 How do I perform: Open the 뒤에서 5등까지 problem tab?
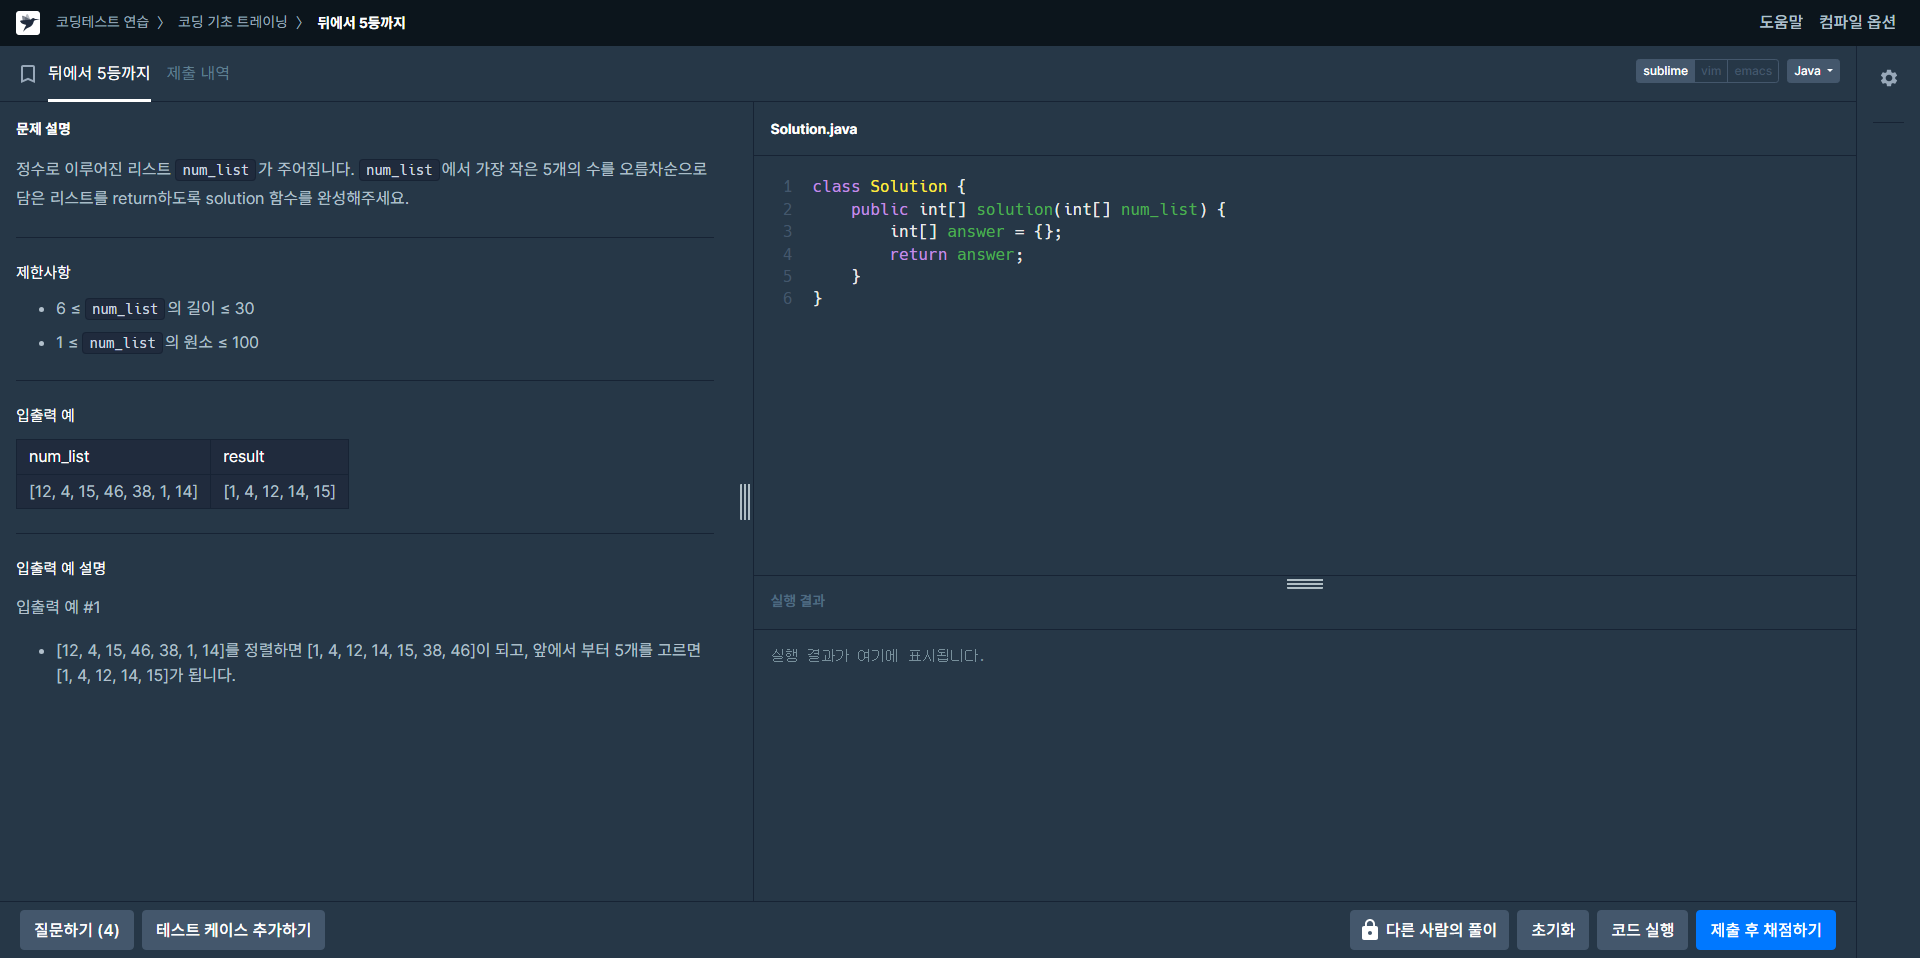coord(99,73)
